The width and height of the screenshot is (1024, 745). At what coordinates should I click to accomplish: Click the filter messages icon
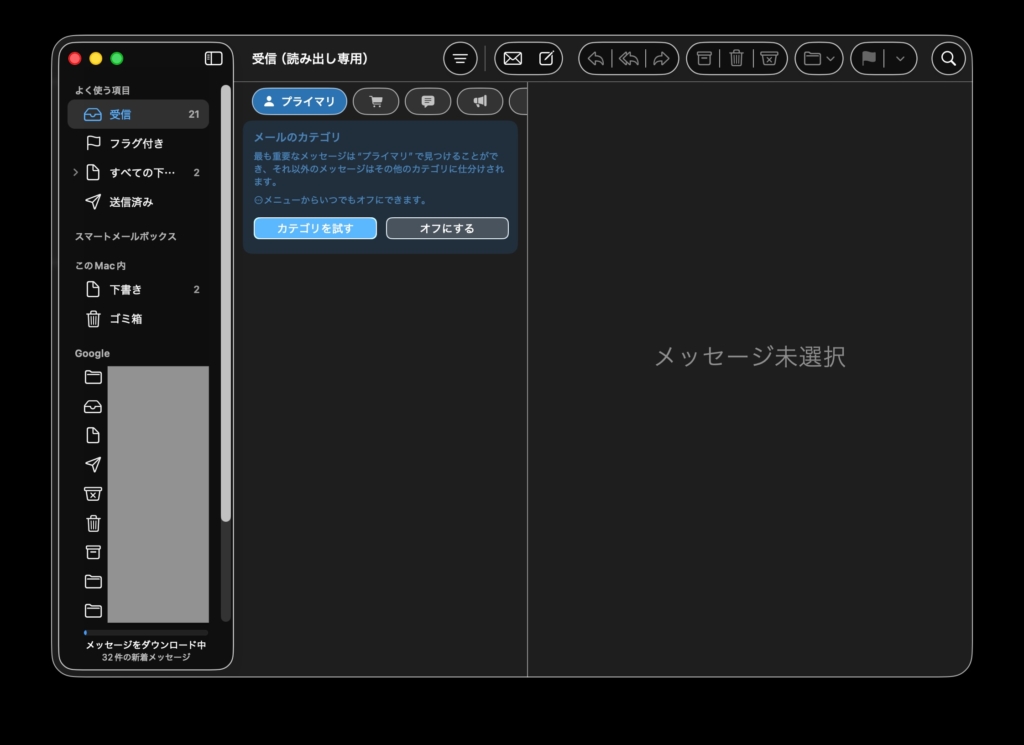(460, 58)
